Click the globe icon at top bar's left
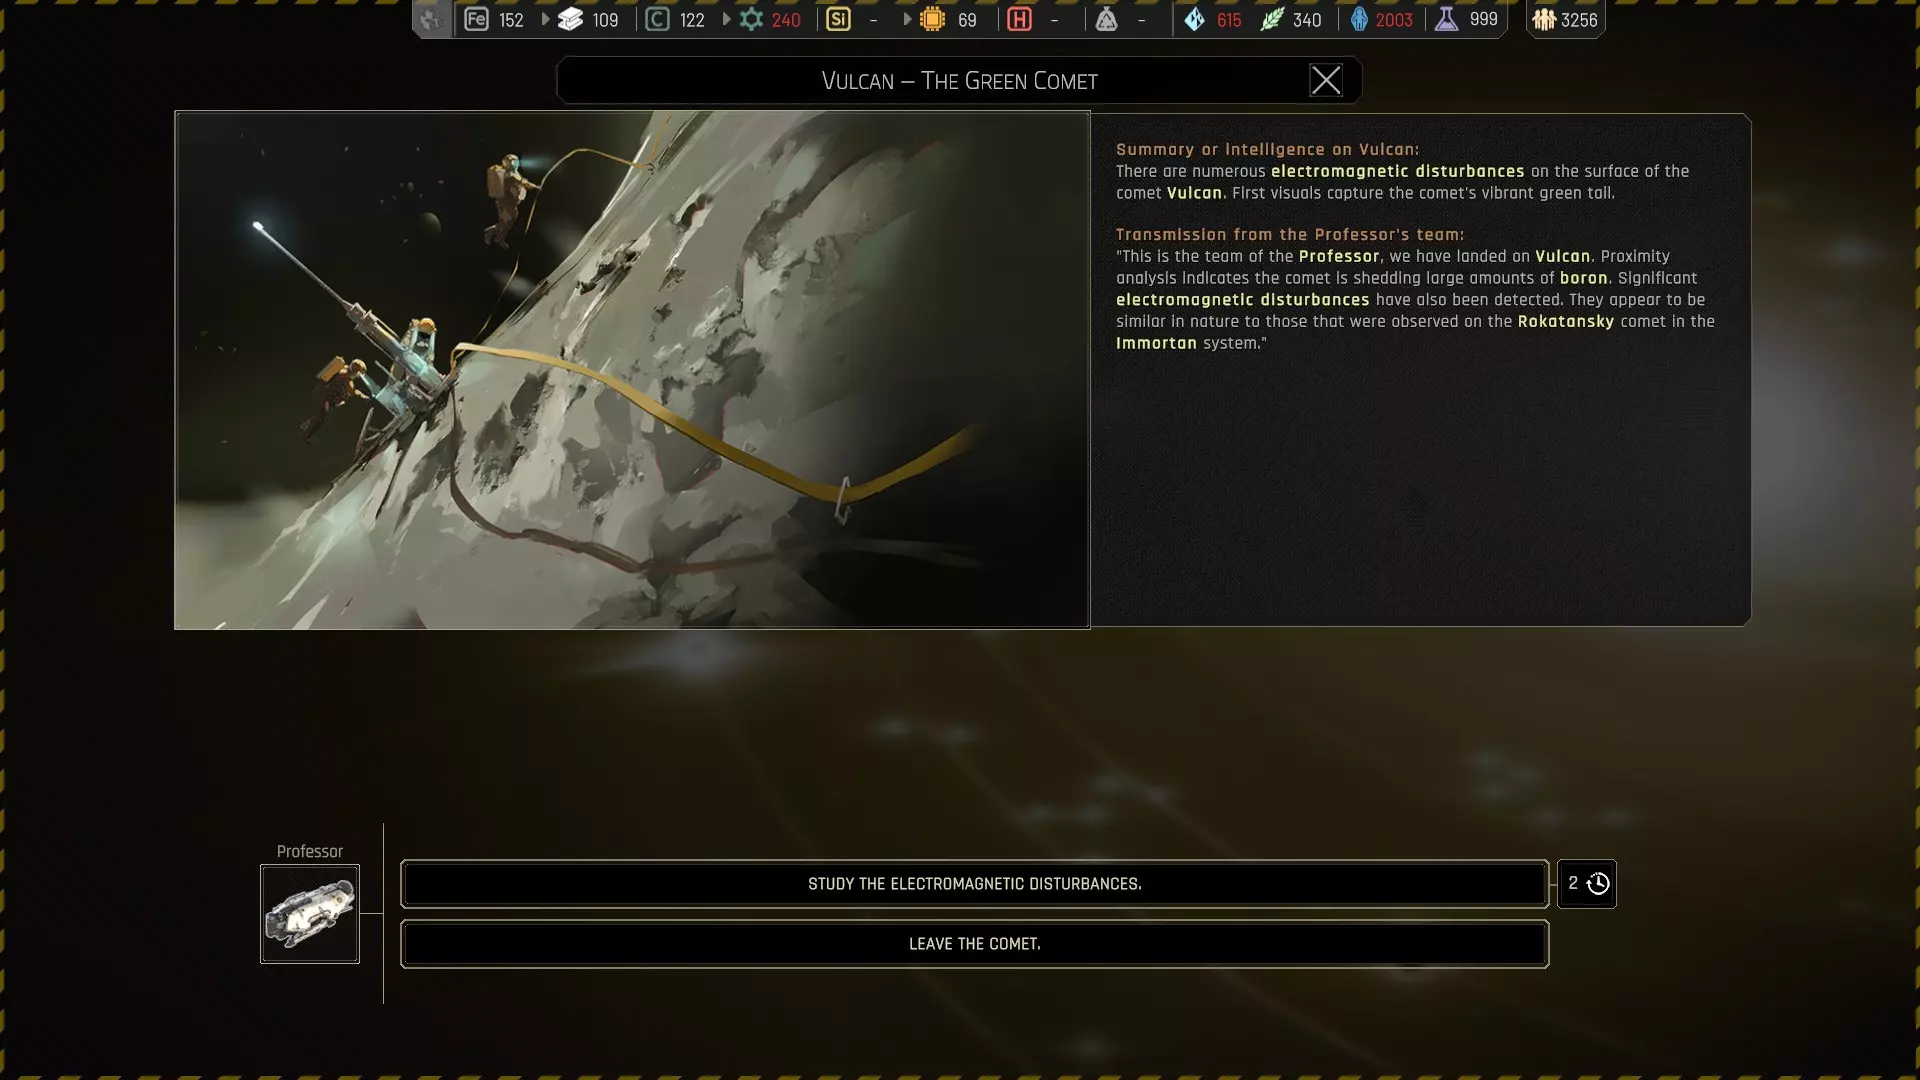The width and height of the screenshot is (1920, 1080). pyautogui.click(x=431, y=19)
